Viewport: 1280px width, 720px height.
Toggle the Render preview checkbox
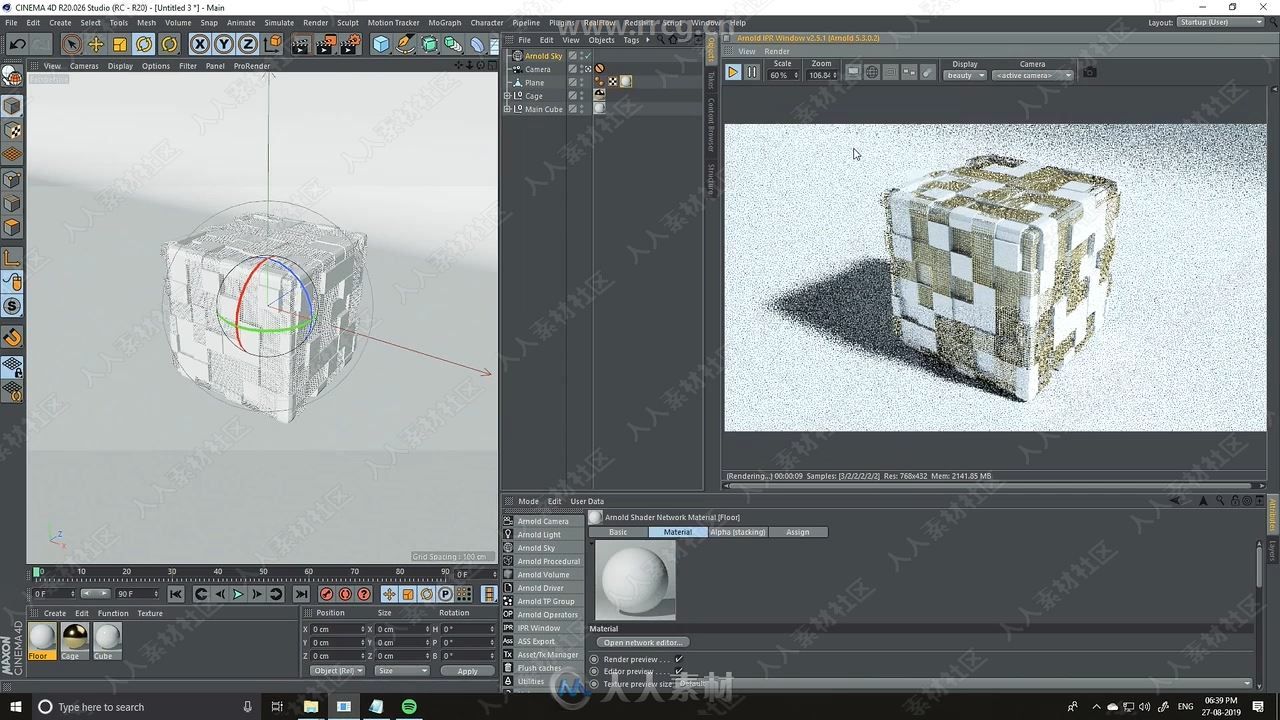(x=678, y=659)
